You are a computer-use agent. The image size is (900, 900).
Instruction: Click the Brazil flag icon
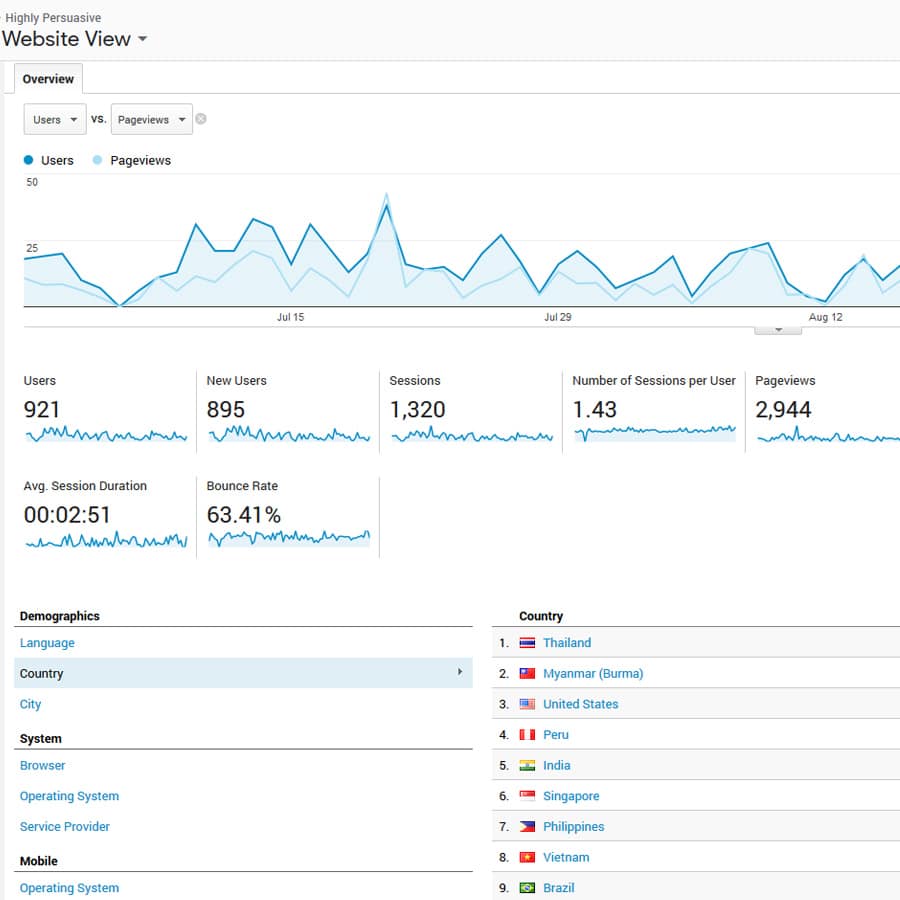(x=527, y=888)
